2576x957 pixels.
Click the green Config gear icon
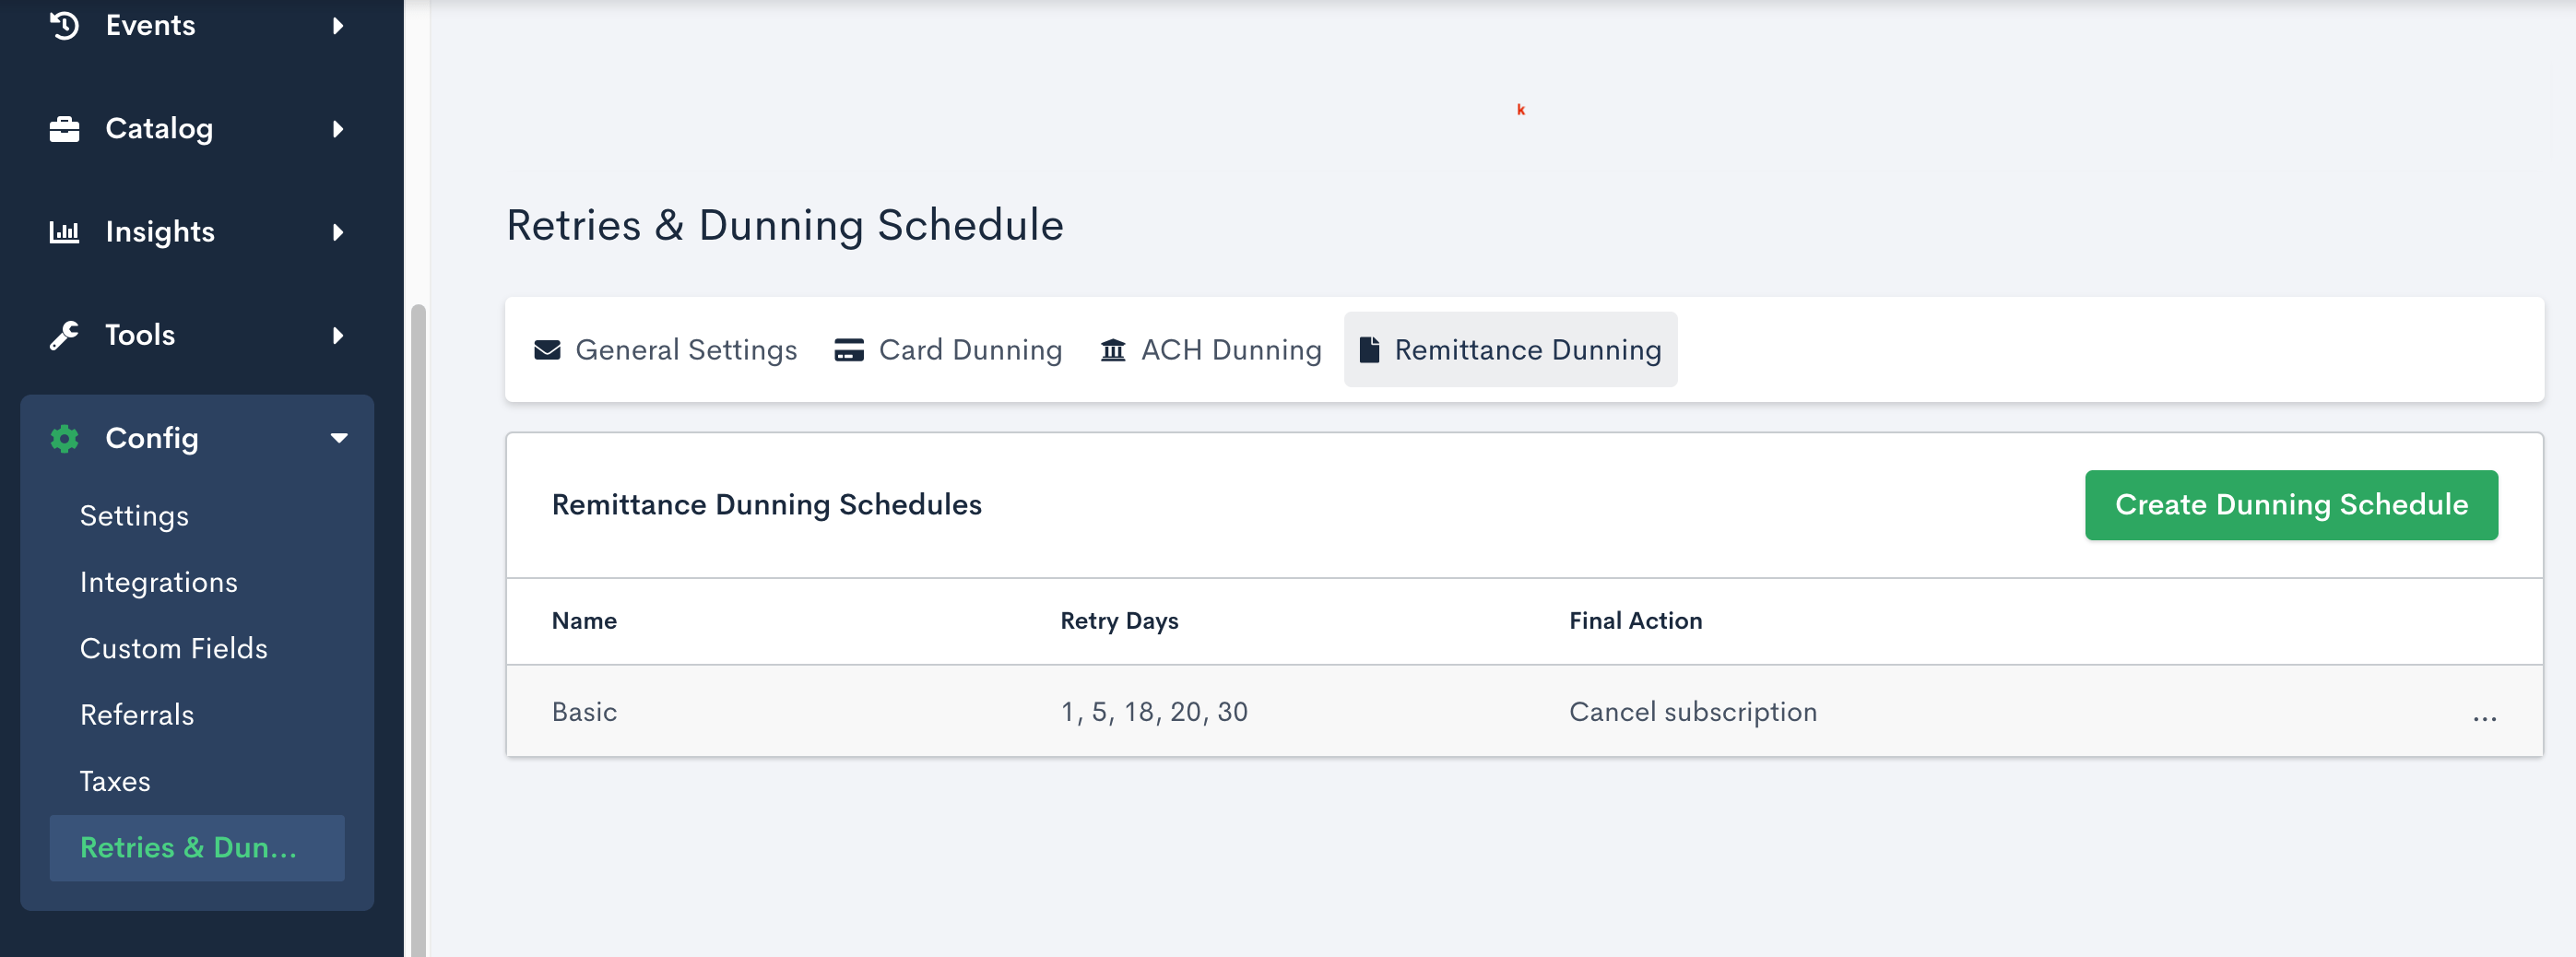coord(64,438)
